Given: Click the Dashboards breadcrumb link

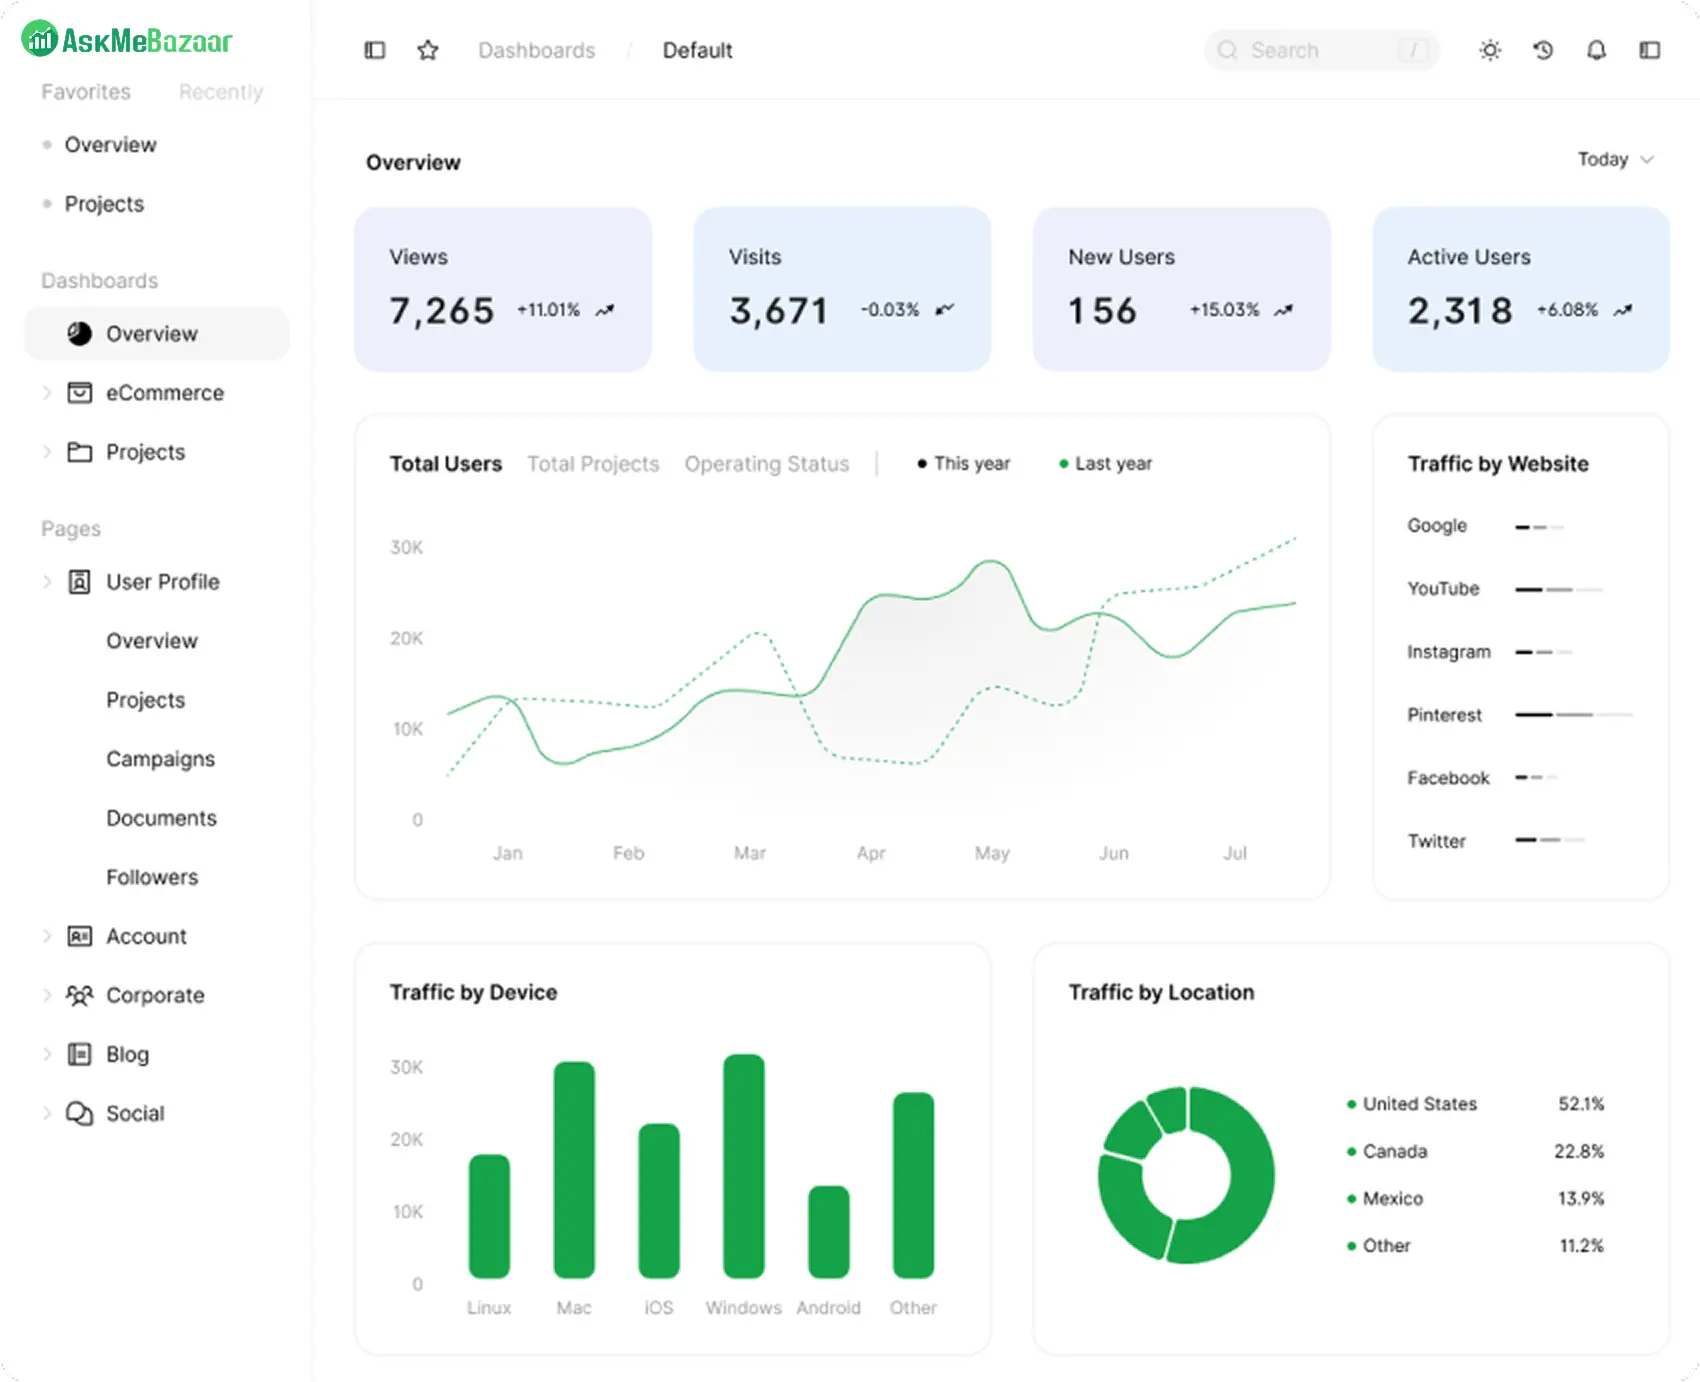Looking at the screenshot, I should (536, 50).
